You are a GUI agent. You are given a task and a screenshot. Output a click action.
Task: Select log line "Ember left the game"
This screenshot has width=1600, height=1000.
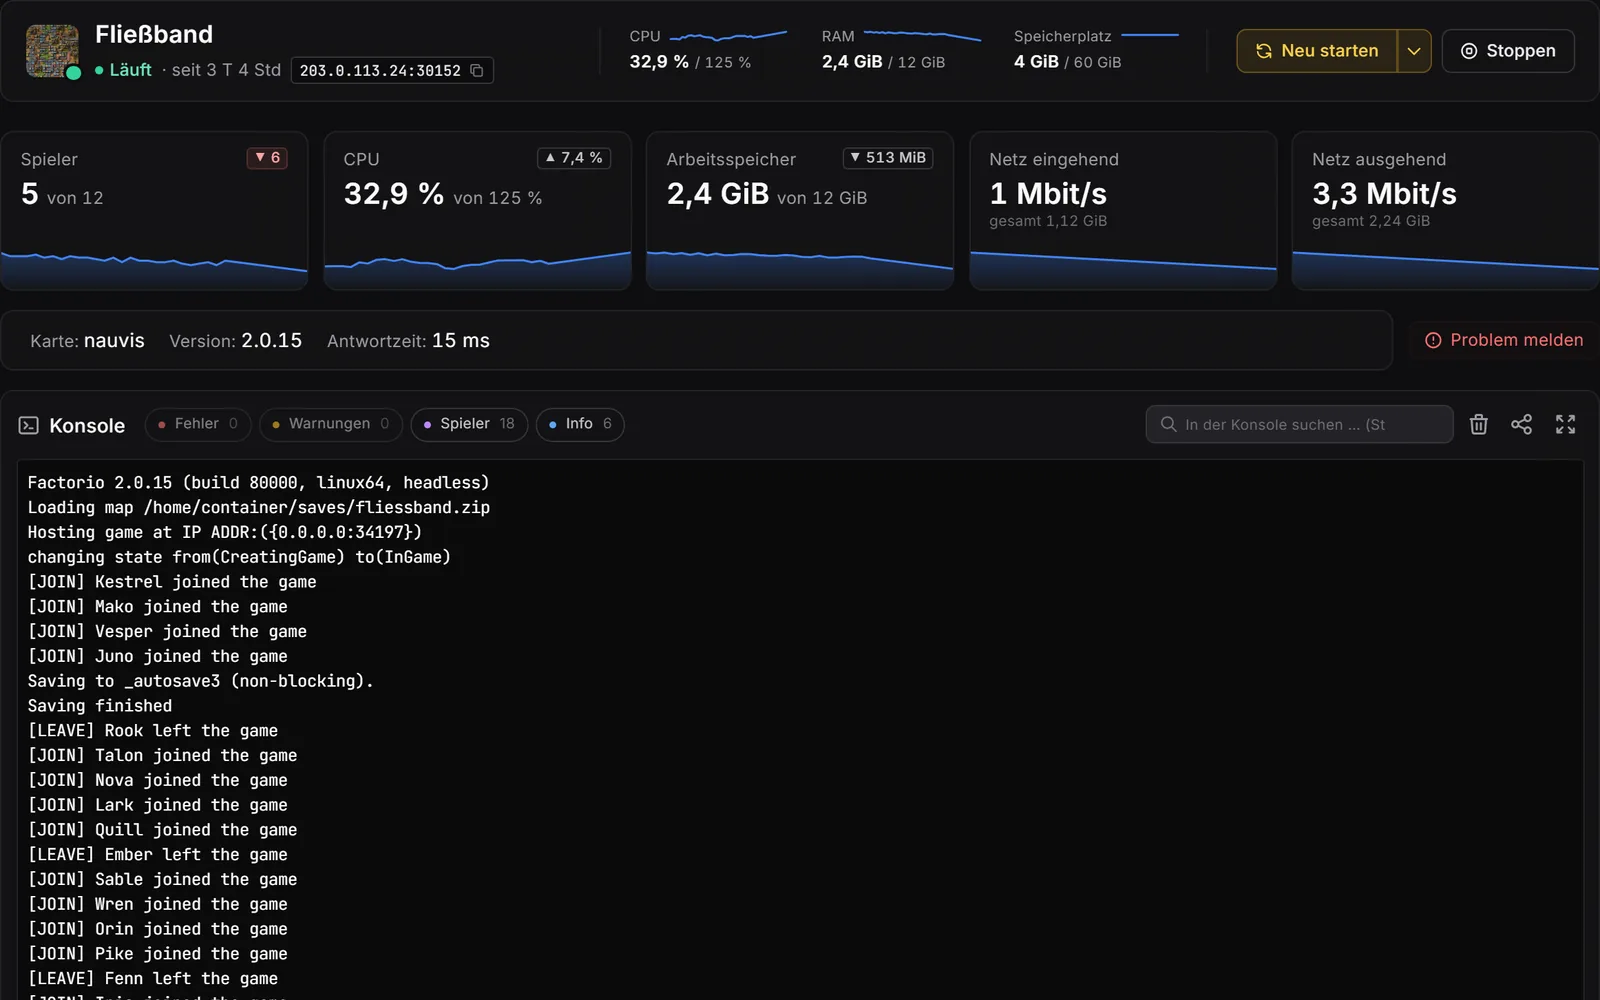tap(158, 855)
